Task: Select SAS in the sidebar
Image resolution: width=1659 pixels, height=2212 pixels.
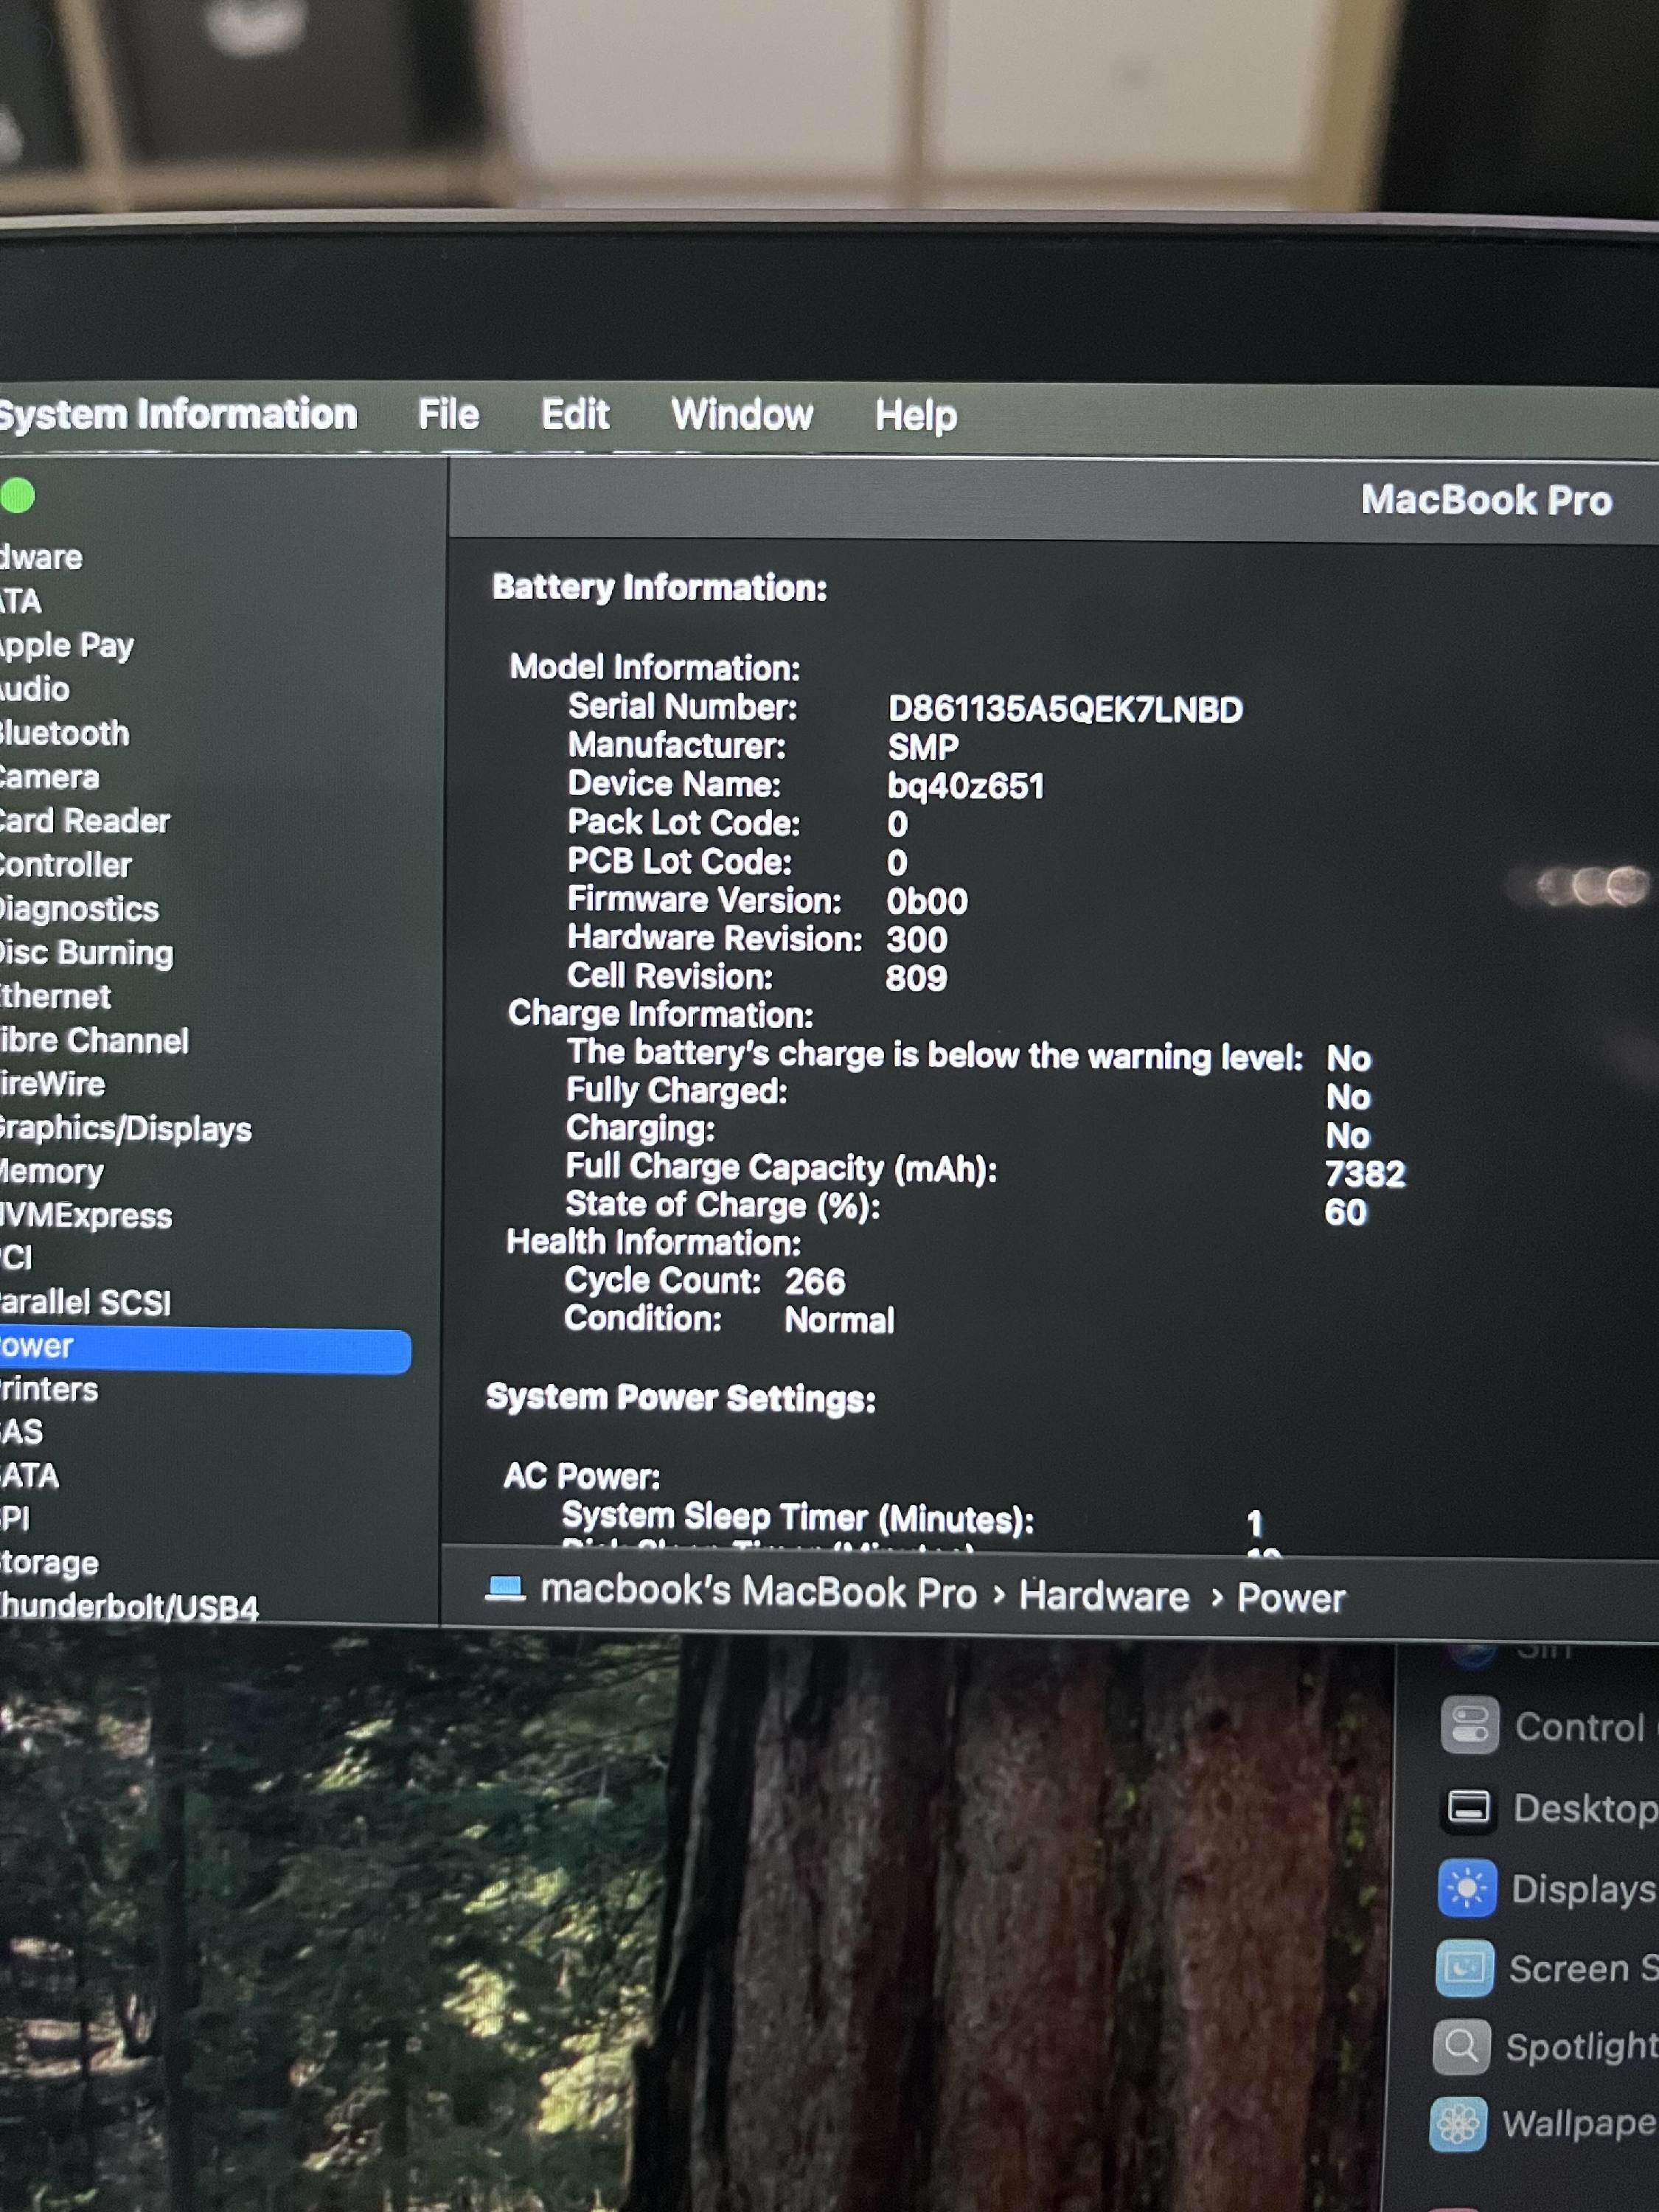Action: tap(22, 1432)
